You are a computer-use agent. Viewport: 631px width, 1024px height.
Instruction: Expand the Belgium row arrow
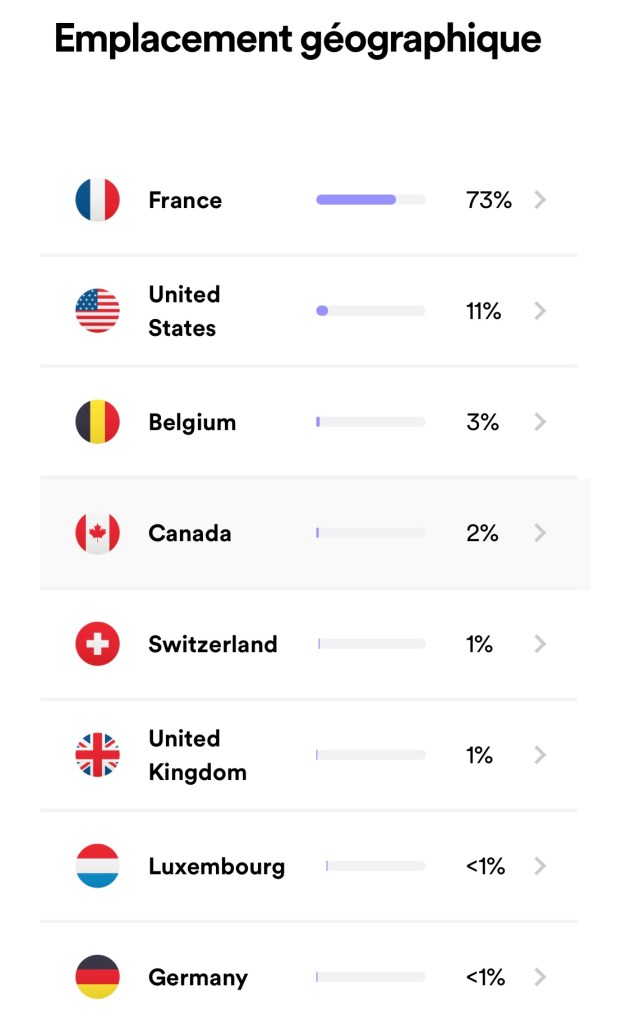540,422
